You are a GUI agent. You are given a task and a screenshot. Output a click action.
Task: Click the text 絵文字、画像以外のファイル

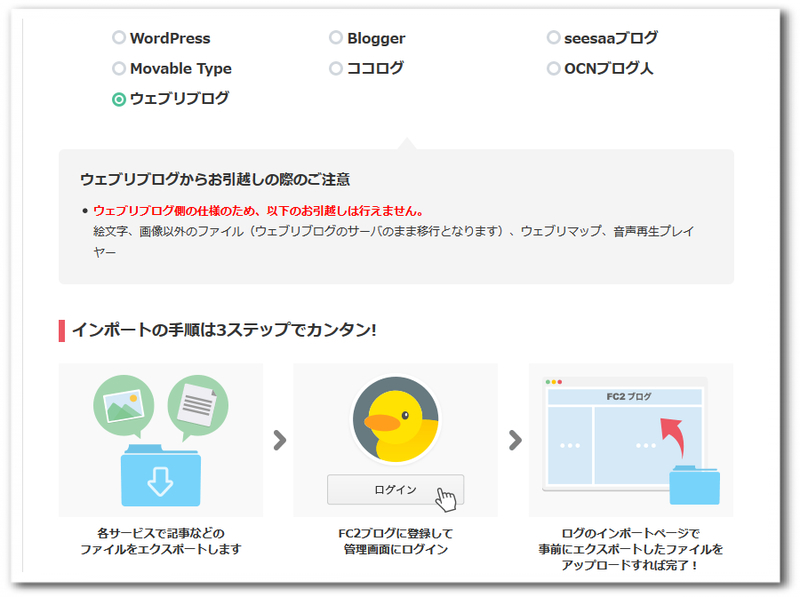point(168,232)
